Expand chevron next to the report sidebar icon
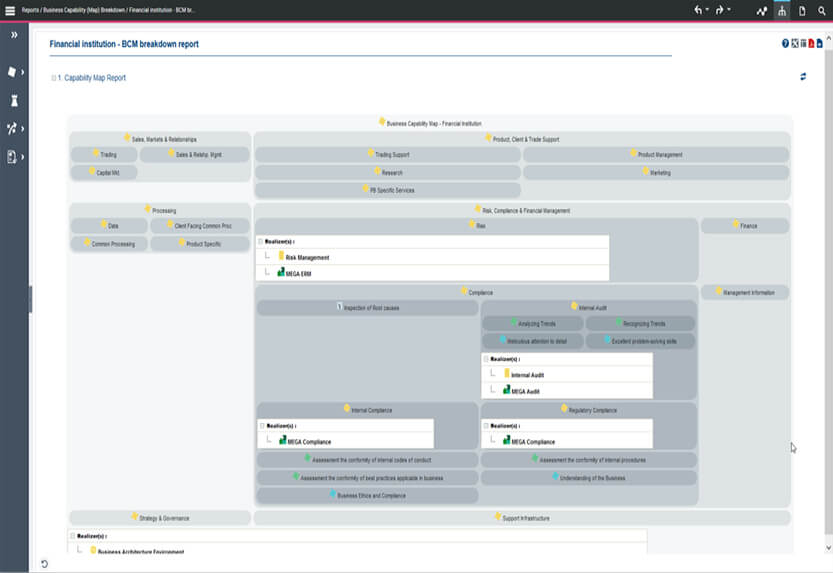This screenshot has width=833, height=573. (x=22, y=157)
